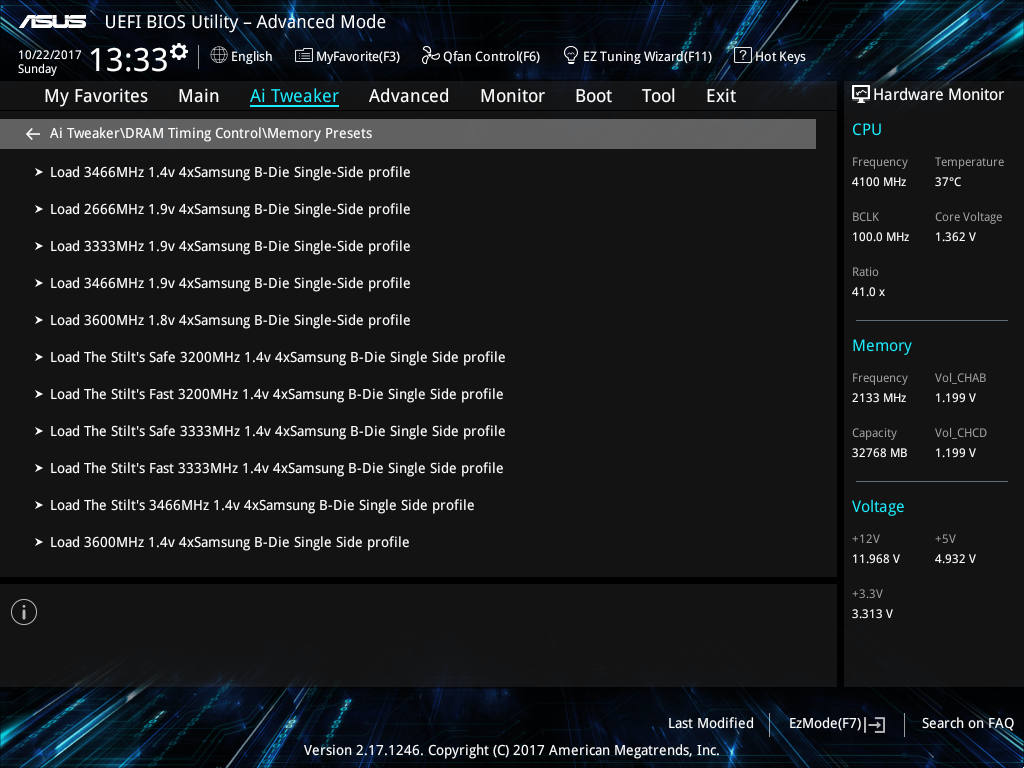This screenshot has width=1024, height=768.
Task: Select the Exit tab
Action: click(721, 96)
